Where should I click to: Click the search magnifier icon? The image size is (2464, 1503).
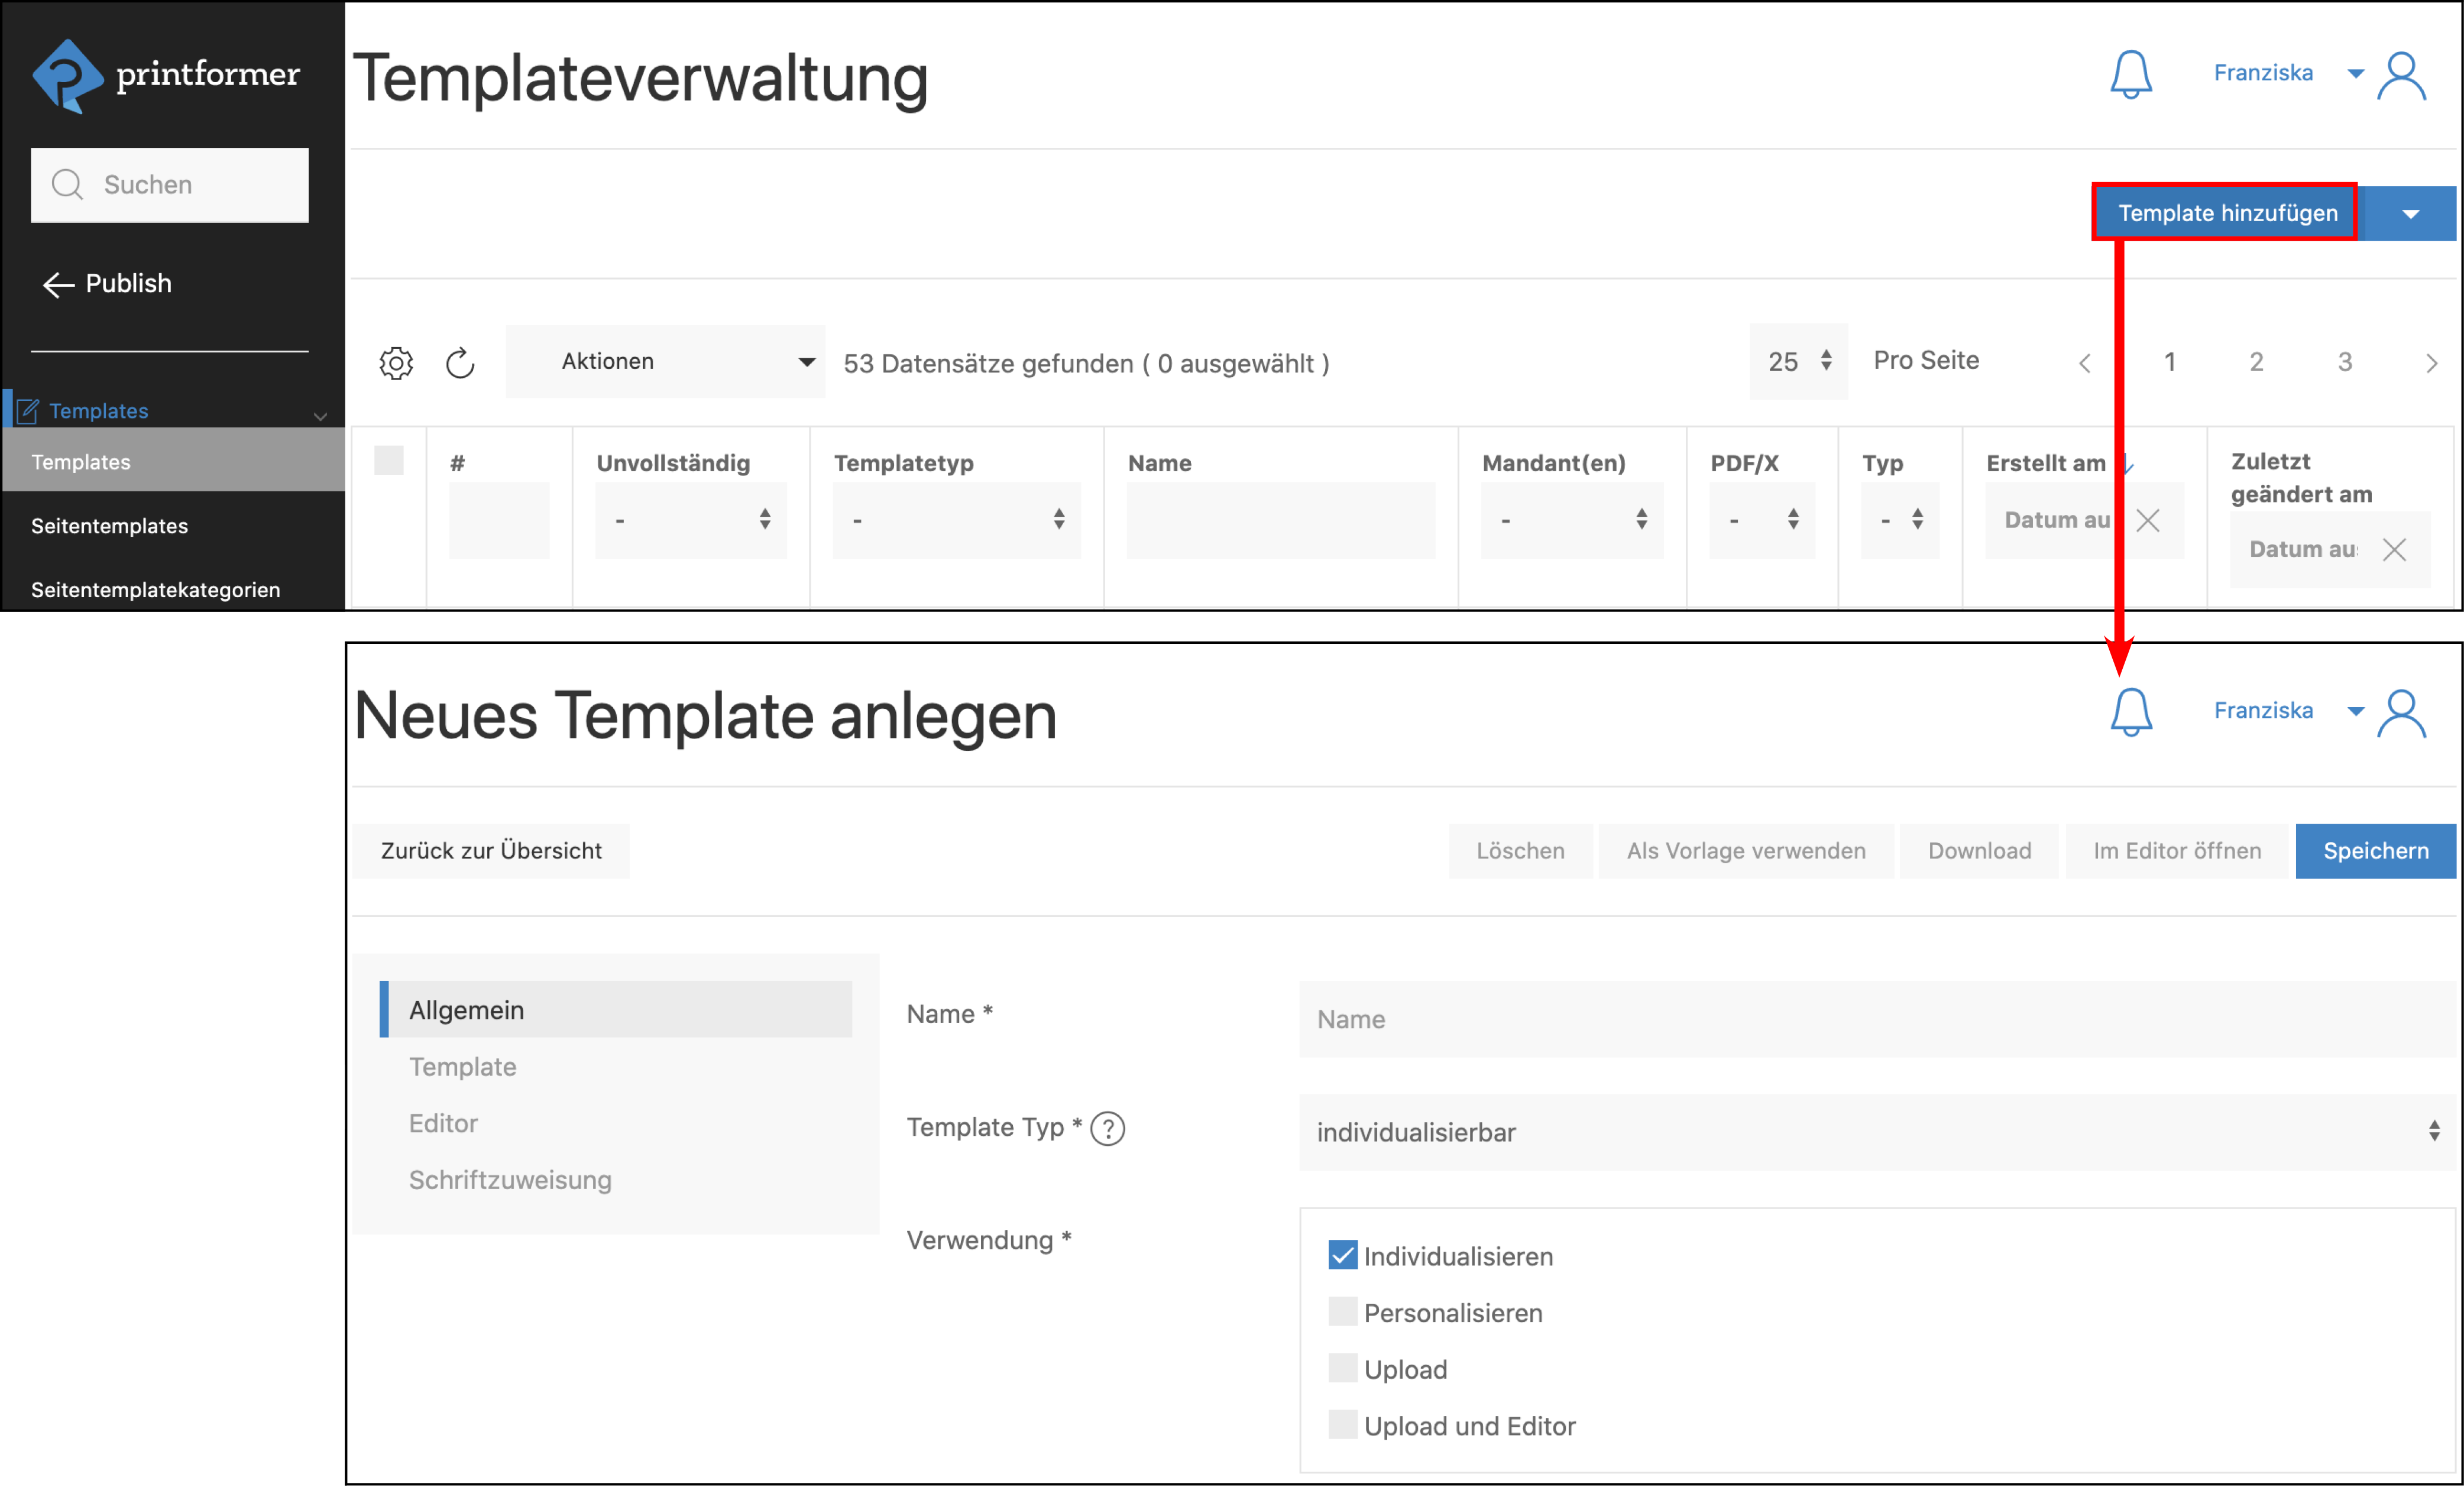(x=67, y=184)
